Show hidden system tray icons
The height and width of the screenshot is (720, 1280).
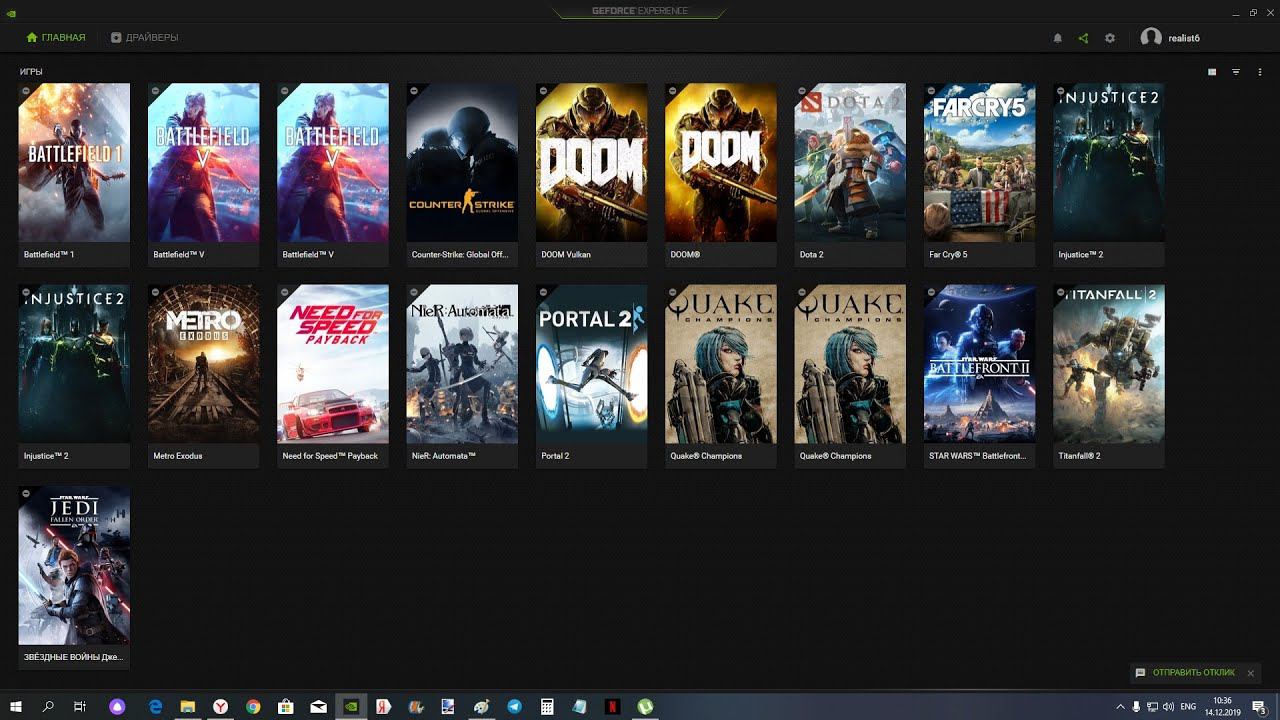tap(1120, 706)
